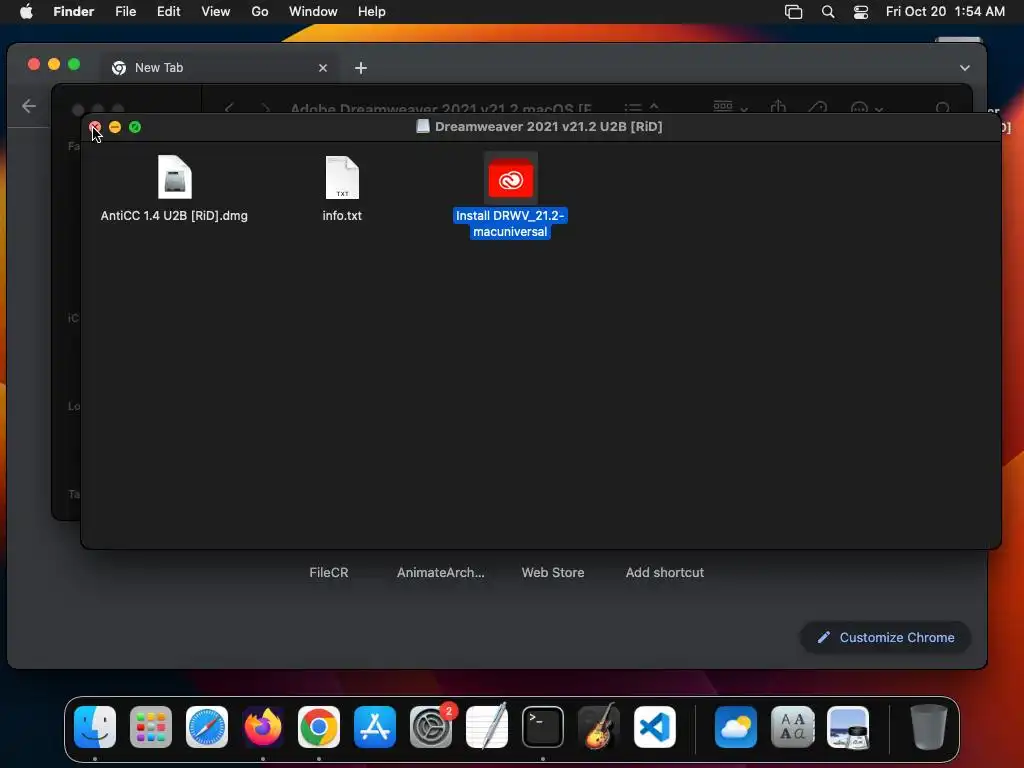
Task: Open a new Chrome tab with plus button
Action: click(x=360, y=68)
